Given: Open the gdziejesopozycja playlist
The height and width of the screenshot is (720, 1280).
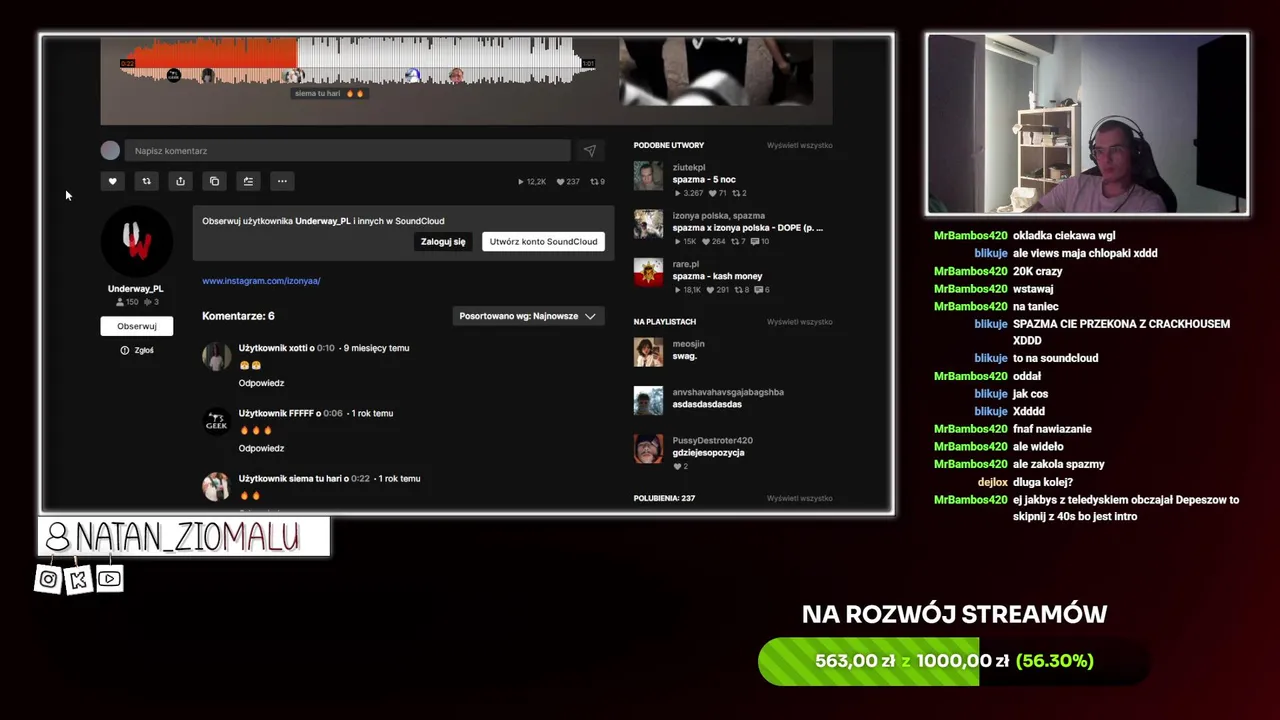Looking at the screenshot, I should click(708, 453).
